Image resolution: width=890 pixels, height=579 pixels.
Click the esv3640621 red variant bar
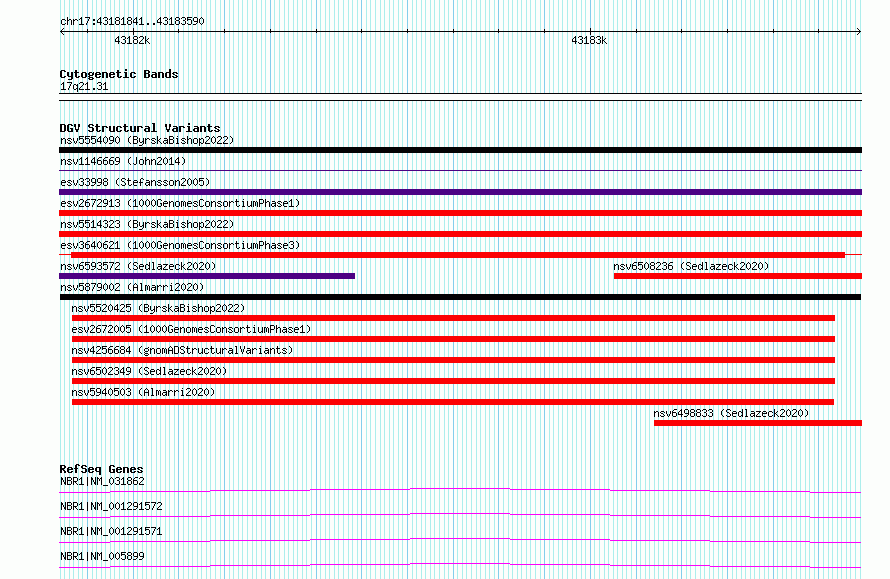[x=458, y=255]
